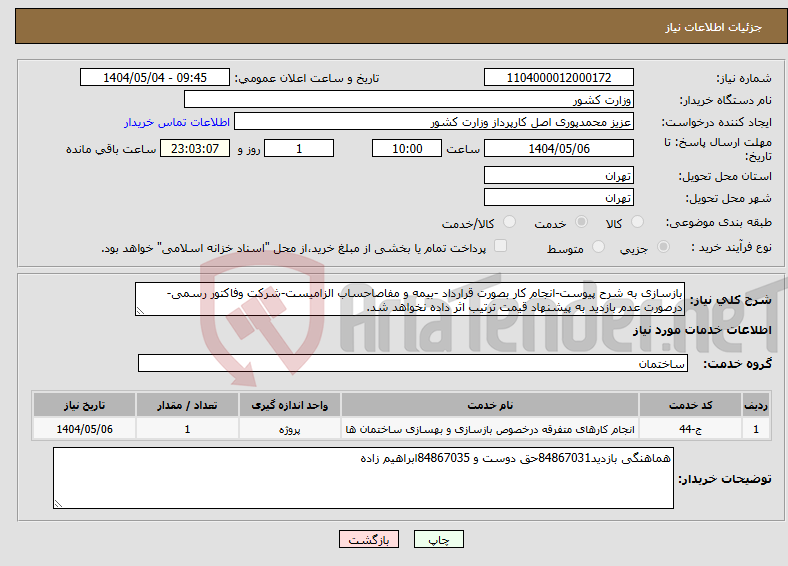Click the استان محل تحویل label
The image size is (788, 566).
point(725,176)
